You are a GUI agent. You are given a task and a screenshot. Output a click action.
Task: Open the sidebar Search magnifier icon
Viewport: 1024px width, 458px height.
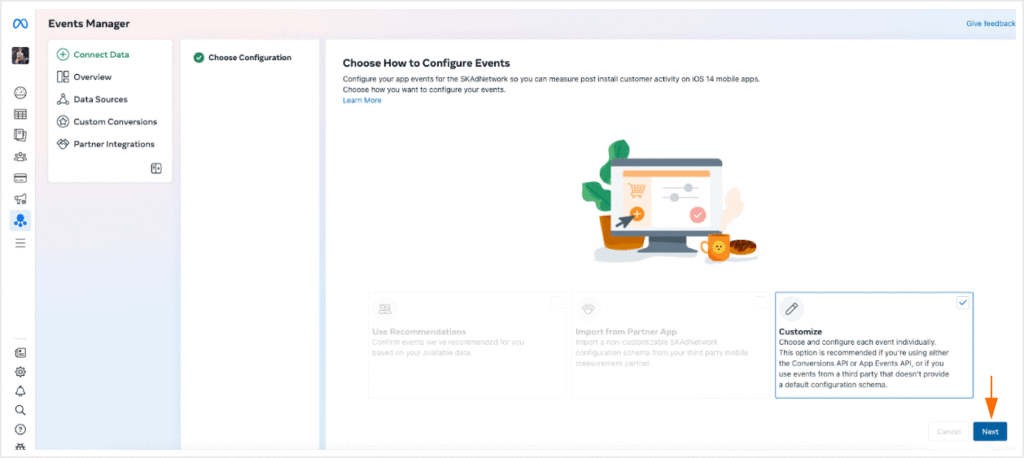pos(20,410)
